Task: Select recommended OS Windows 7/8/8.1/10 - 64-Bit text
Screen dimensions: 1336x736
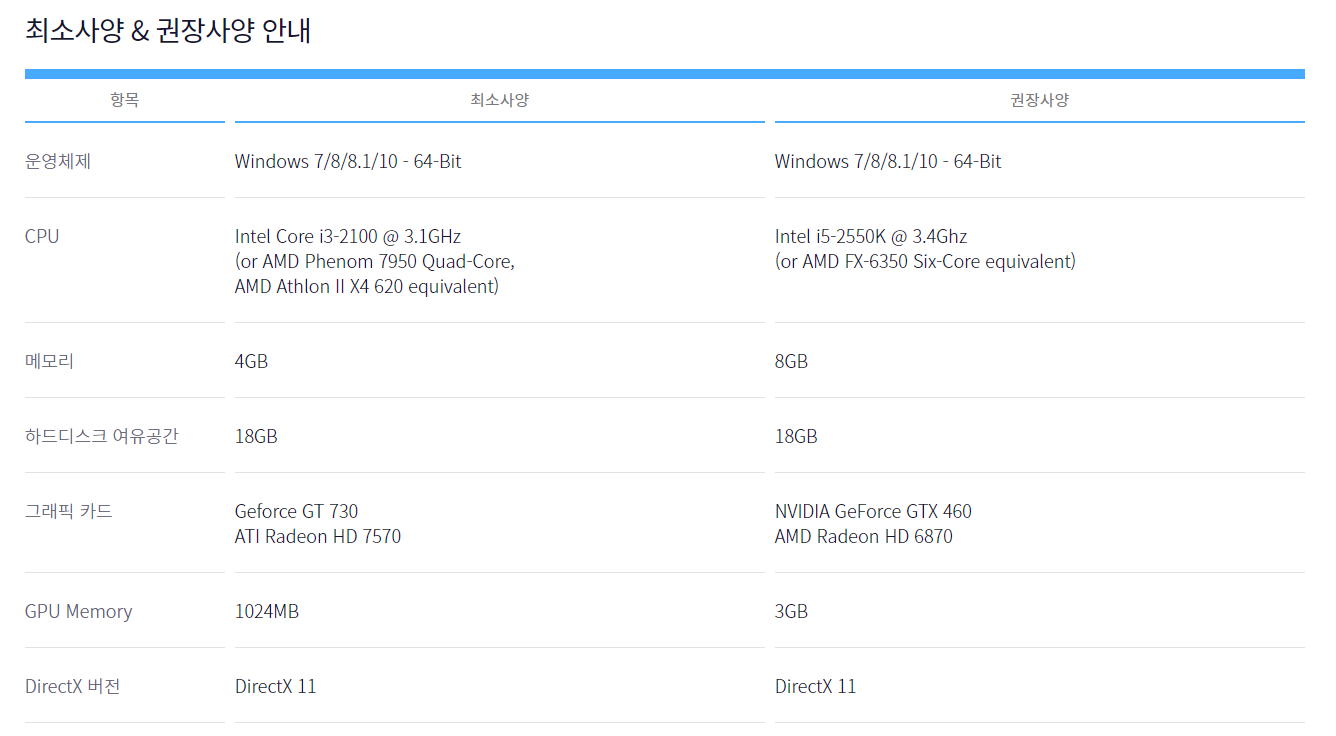Action: pos(888,161)
